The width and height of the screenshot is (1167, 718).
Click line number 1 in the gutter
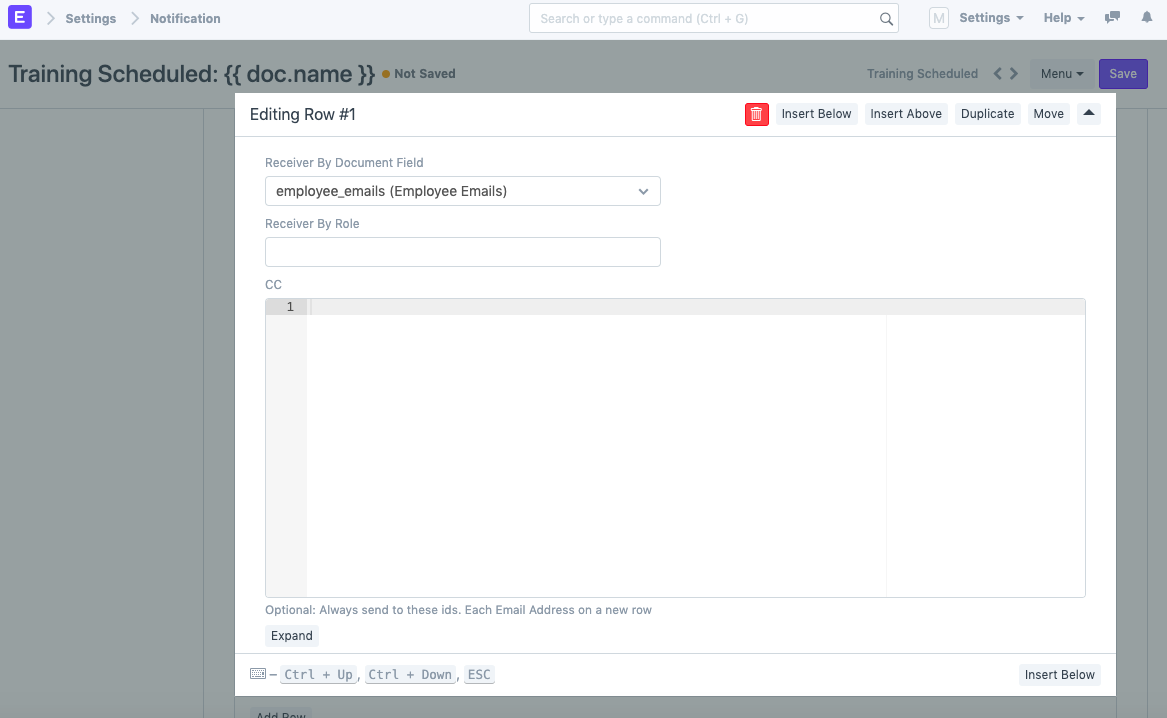click(x=290, y=307)
